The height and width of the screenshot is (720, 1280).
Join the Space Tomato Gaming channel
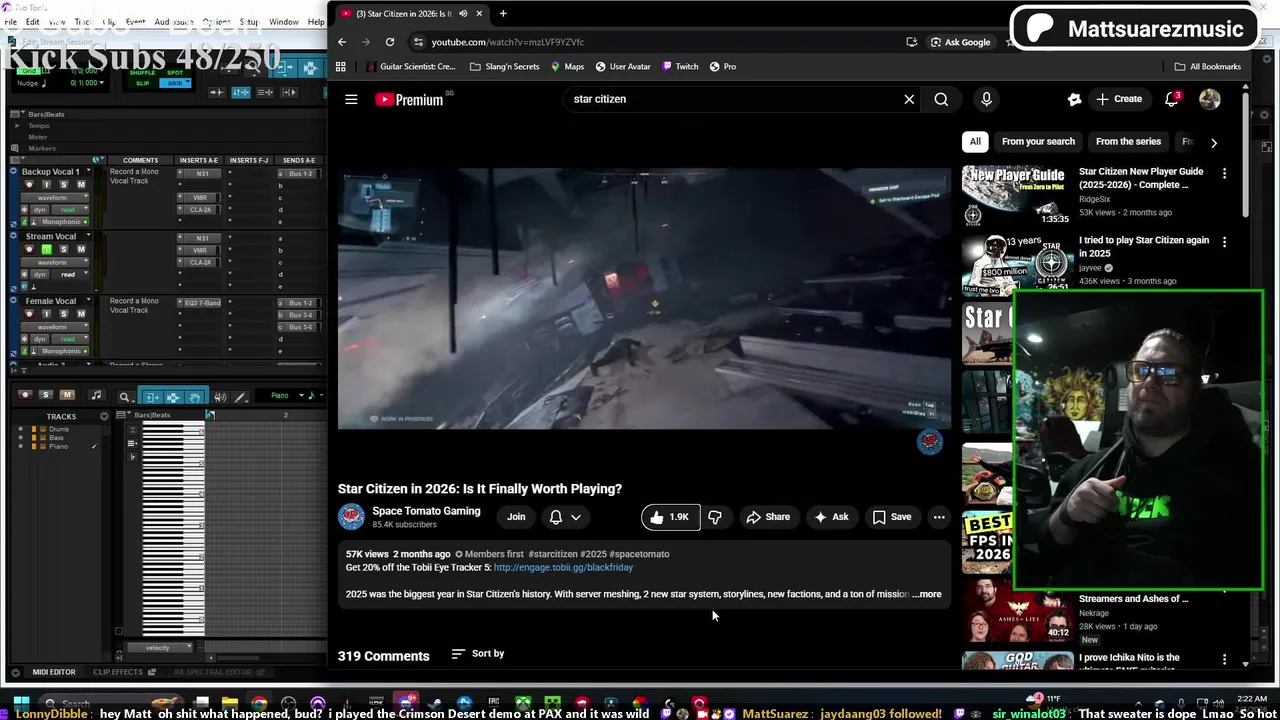(x=516, y=517)
